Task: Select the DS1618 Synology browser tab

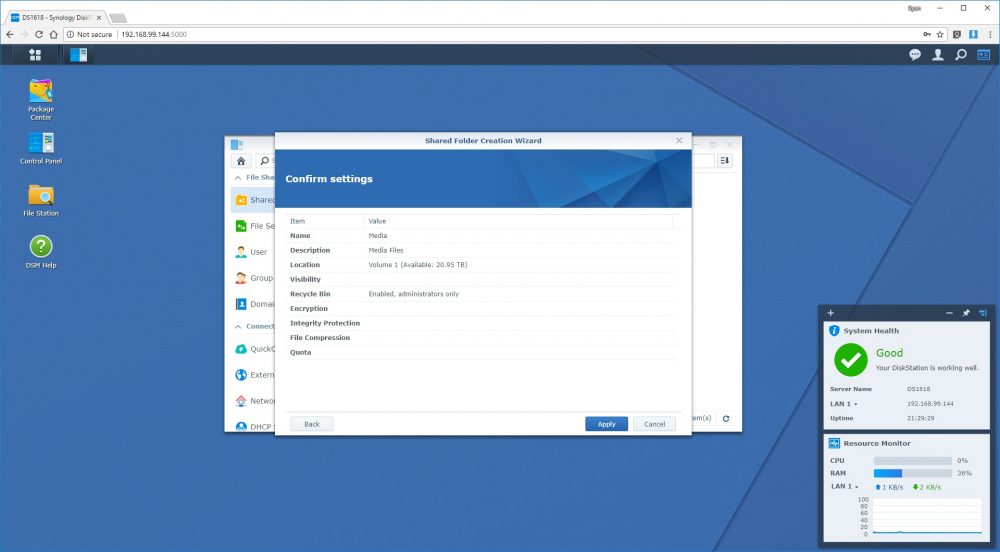Action: pyautogui.click(x=56, y=18)
